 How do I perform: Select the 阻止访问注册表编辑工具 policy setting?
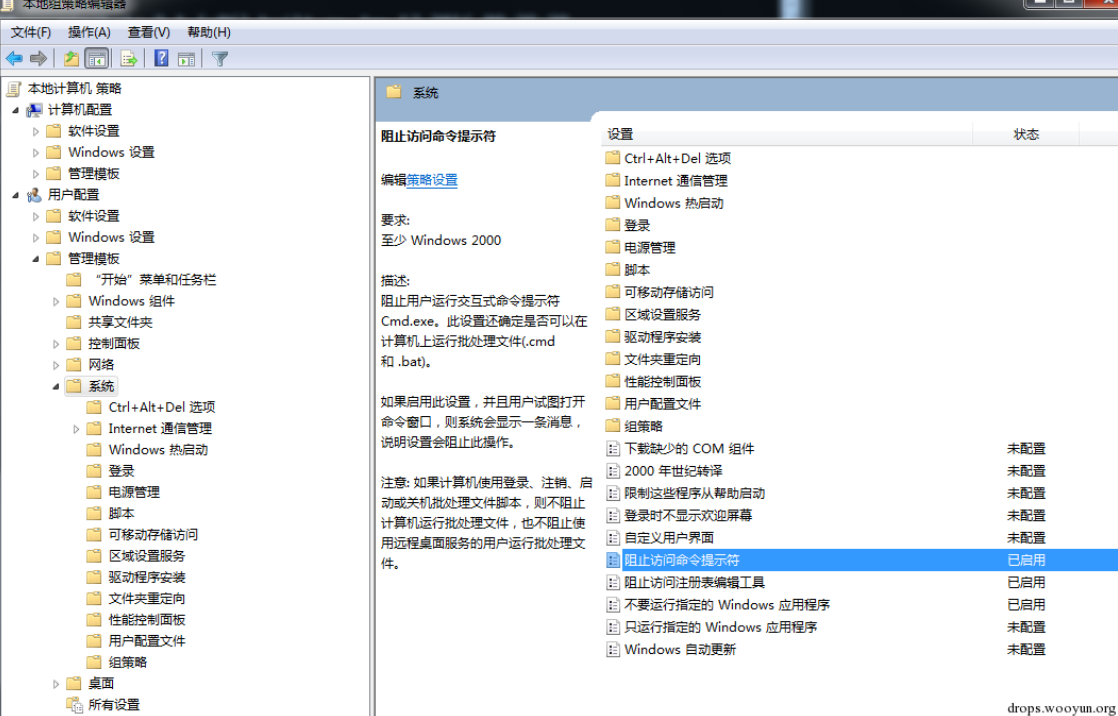point(694,582)
